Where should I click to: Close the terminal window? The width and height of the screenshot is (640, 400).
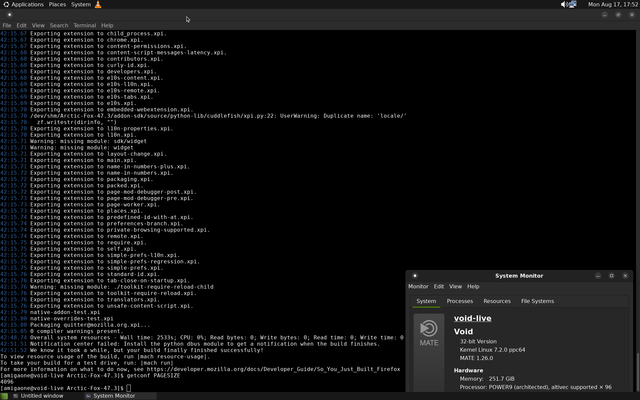pos(632,15)
